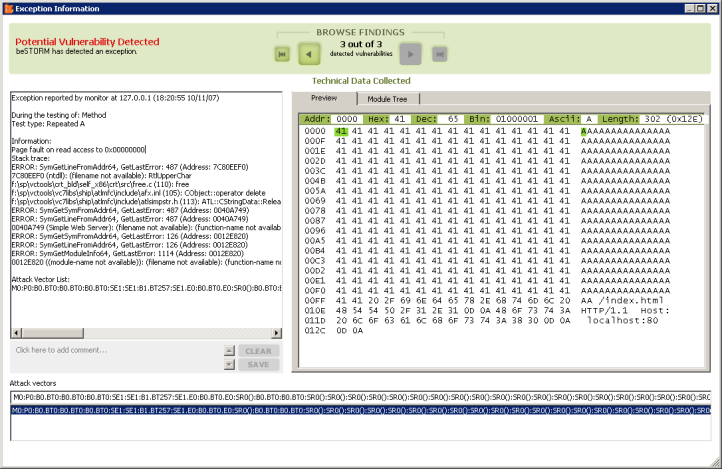Click 'During the testing of: Method' line
This screenshot has width=722, height=469.
59,115
